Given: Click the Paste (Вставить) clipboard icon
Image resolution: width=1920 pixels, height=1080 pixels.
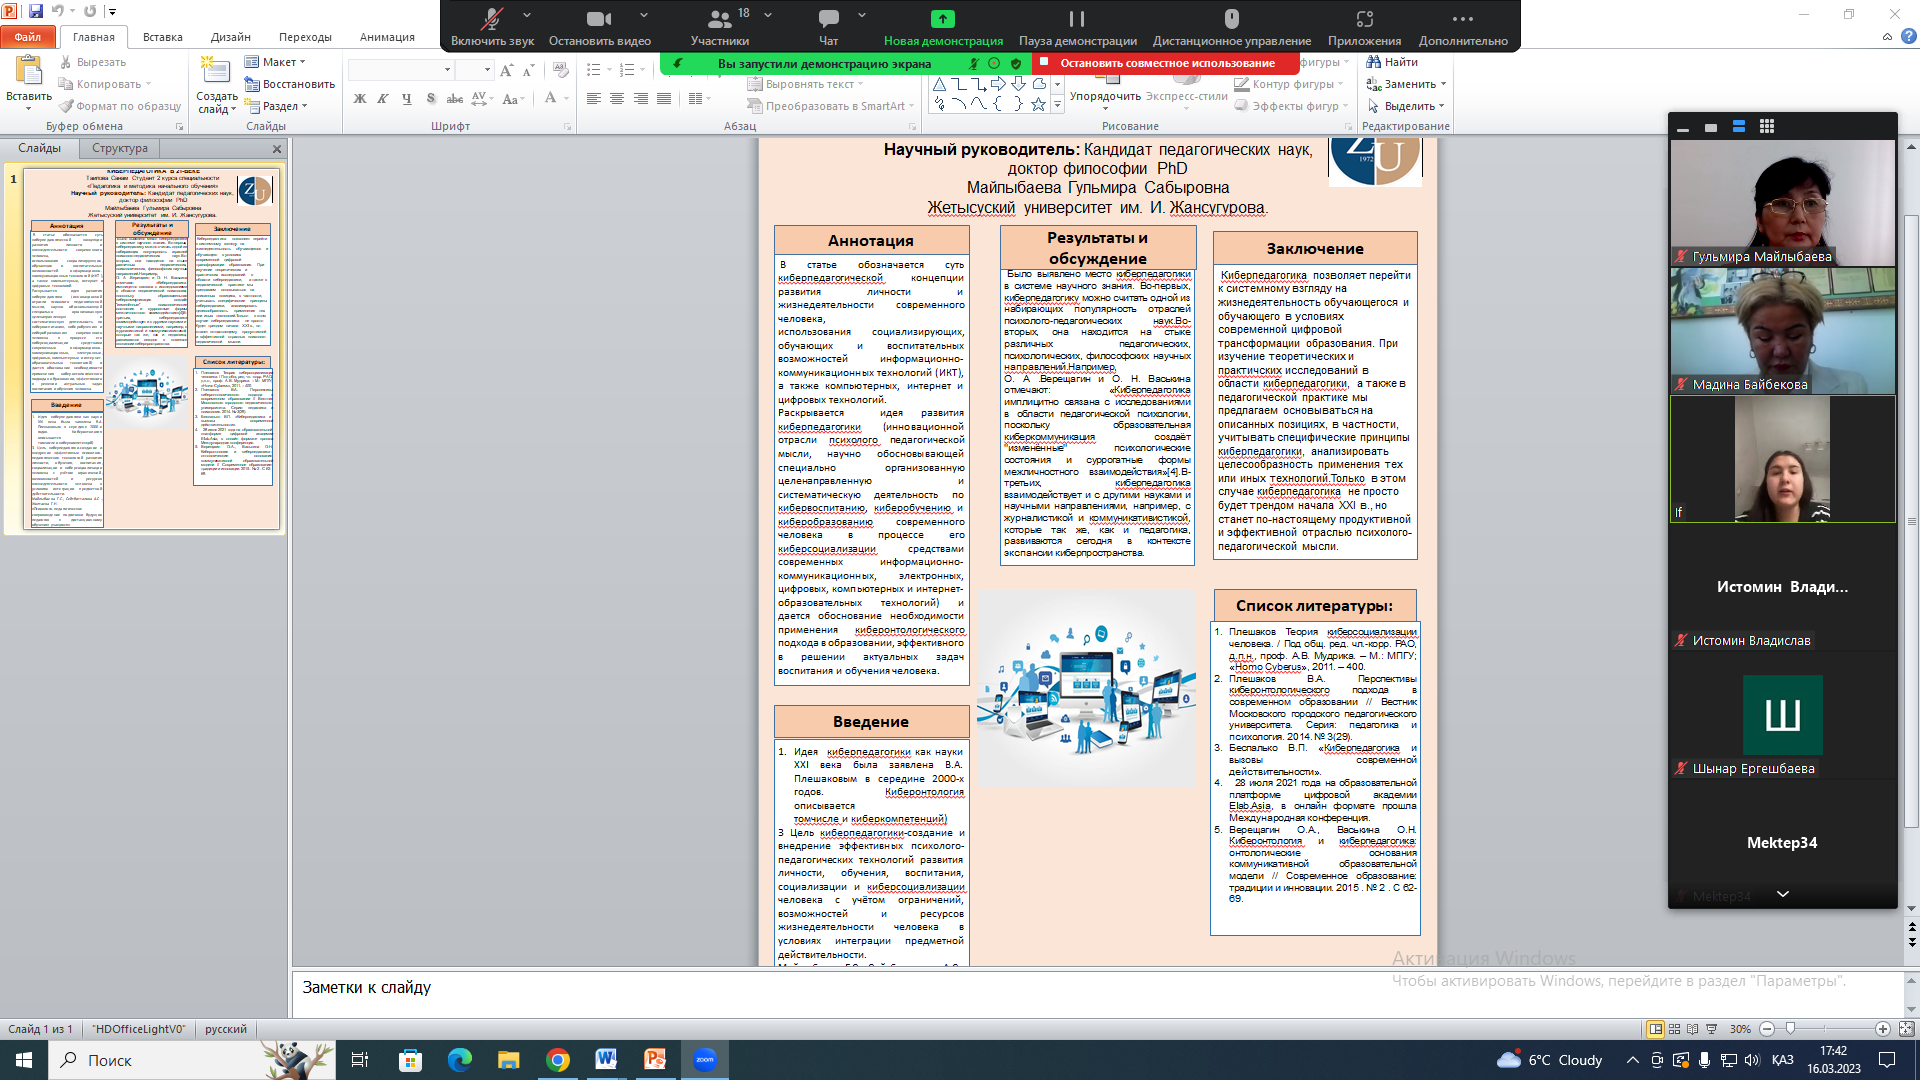Looking at the screenshot, I should [28, 72].
